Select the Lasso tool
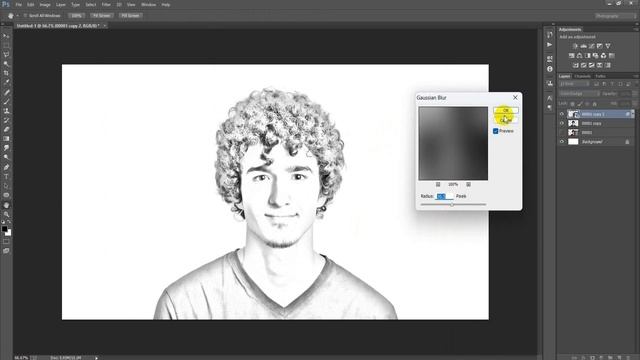The height and width of the screenshot is (360, 640). coord(6,55)
